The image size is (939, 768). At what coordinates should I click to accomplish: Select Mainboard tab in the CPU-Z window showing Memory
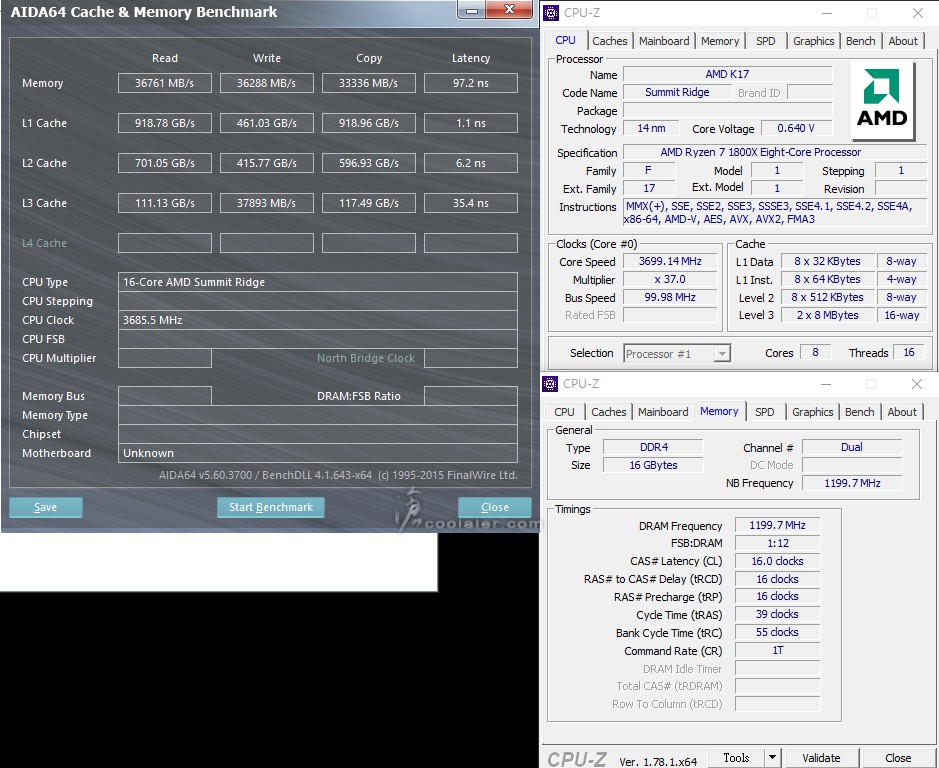662,412
